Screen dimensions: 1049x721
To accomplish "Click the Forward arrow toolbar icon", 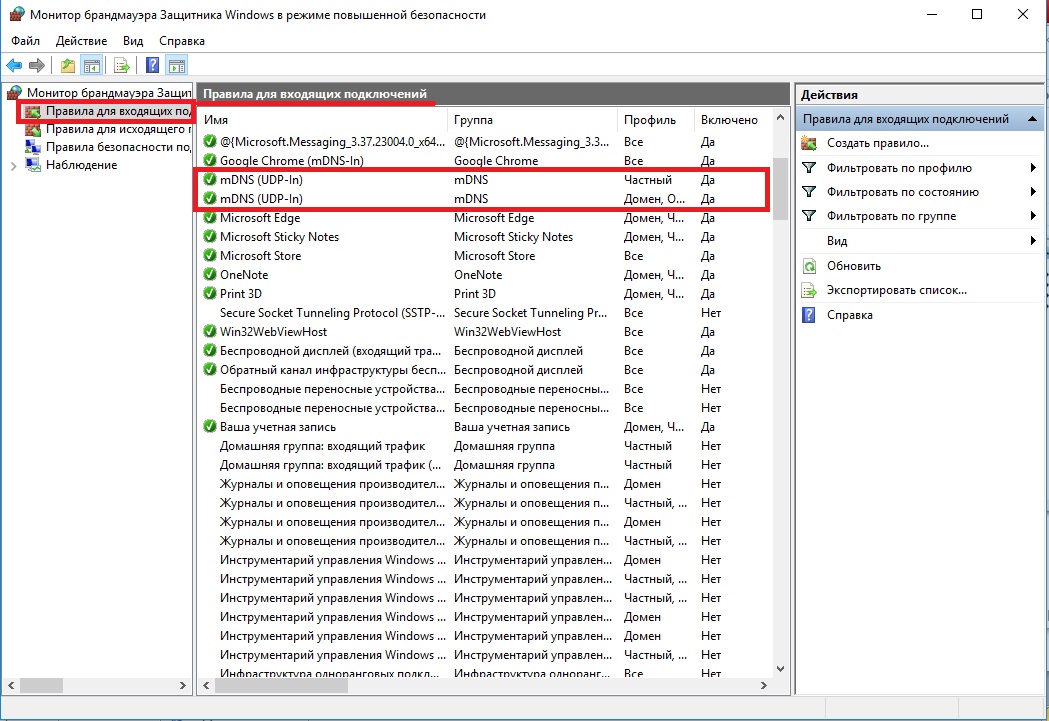I will (37, 66).
